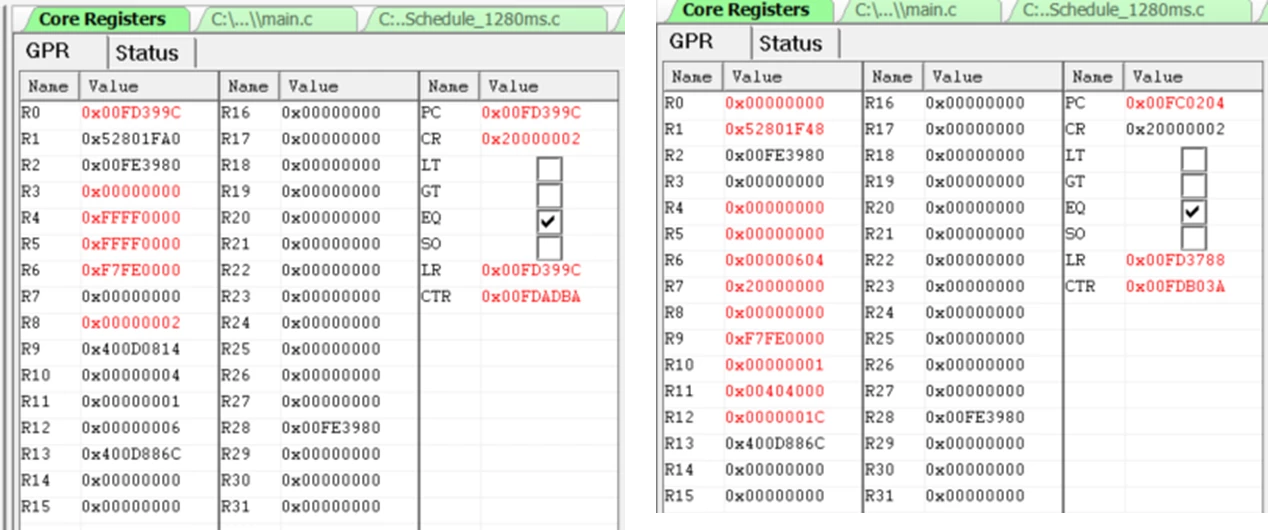1268x530 pixels.
Task: Select LR value 0x00FD399C in left panel
Action: (x=531, y=270)
